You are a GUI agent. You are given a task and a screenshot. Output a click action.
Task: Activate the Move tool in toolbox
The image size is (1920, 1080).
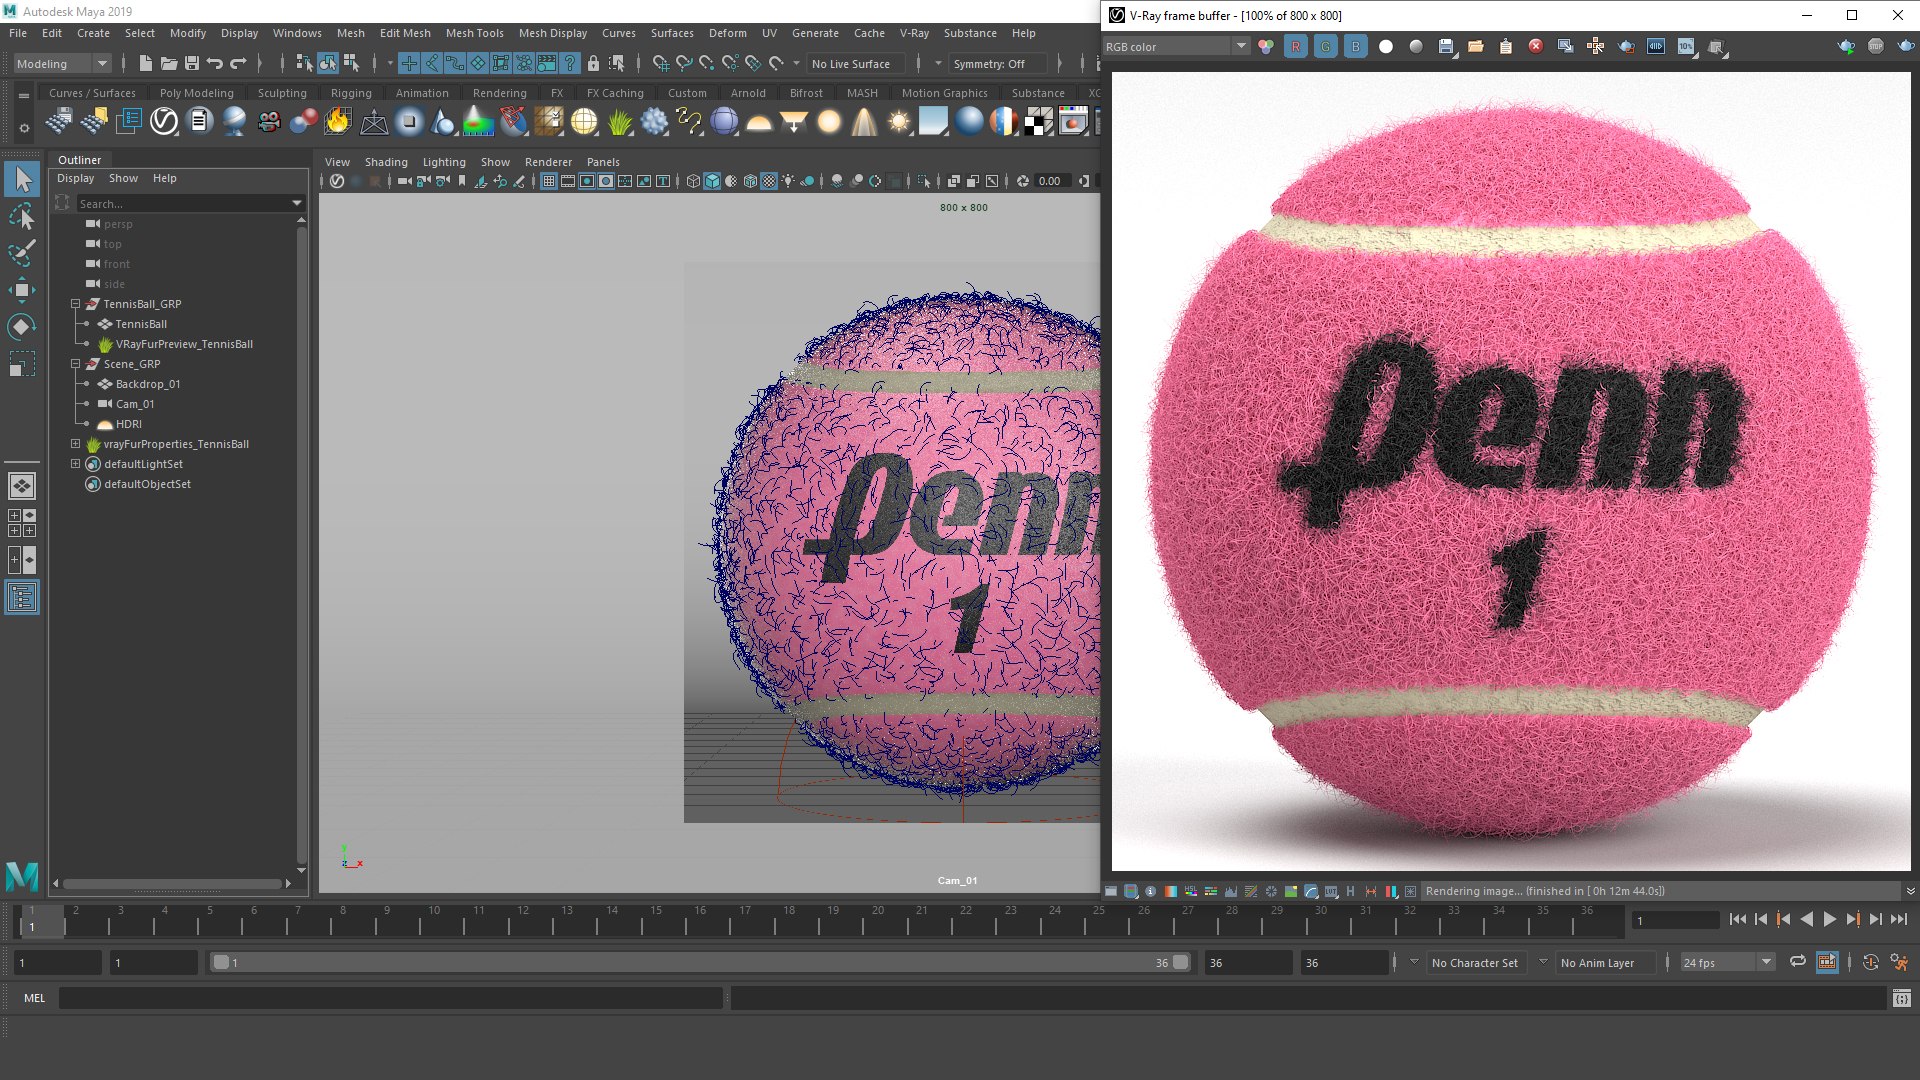tap(22, 290)
